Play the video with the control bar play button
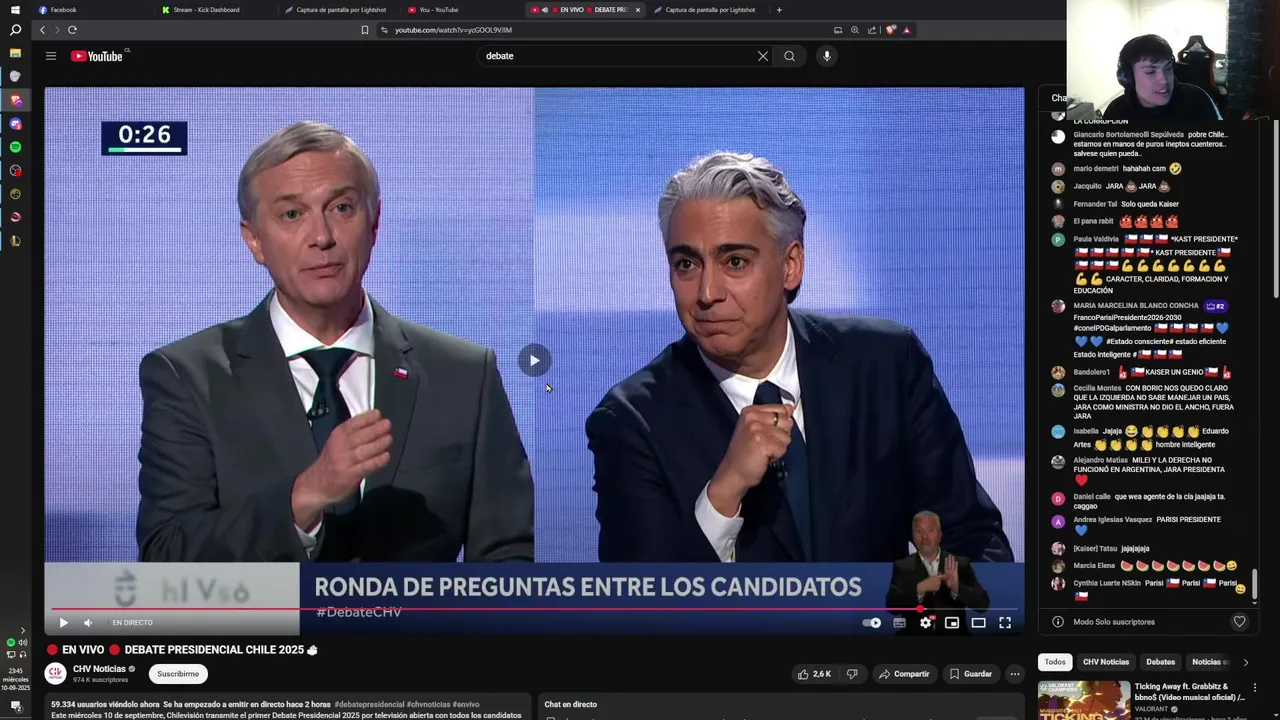This screenshot has width=1280, height=720. tap(63, 623)
